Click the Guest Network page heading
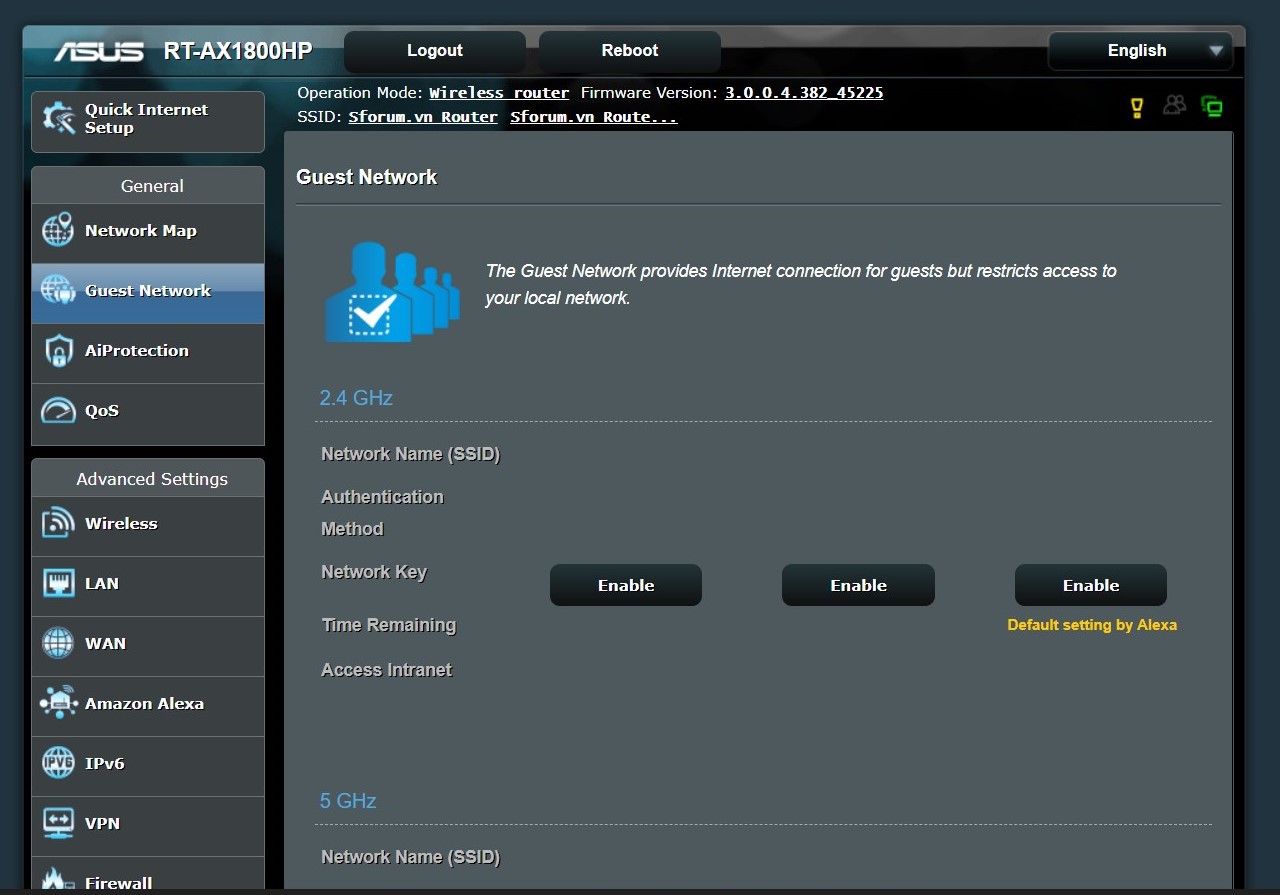The height and width of the screenshot is (895, 1280). click(x=367, y=177)
